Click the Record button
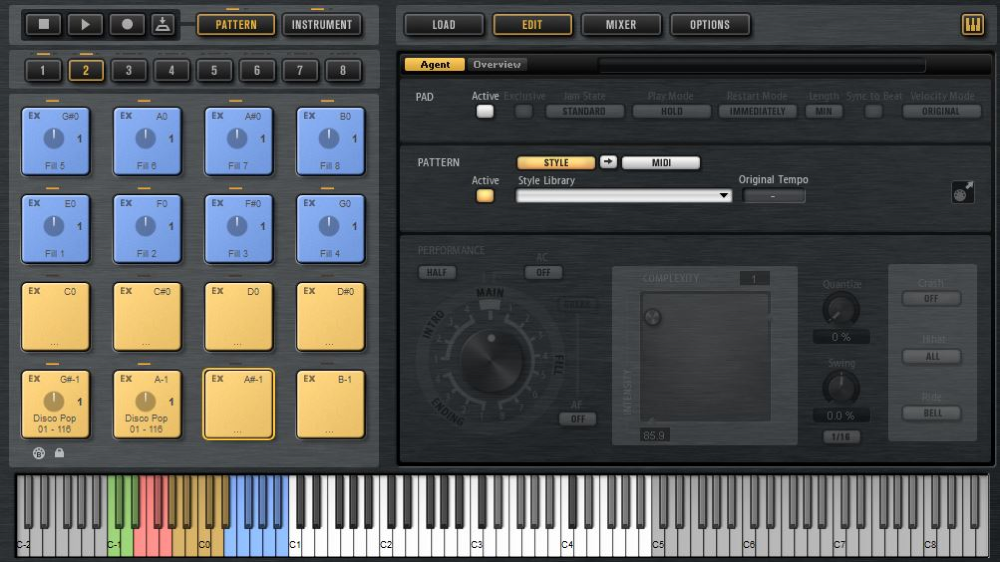Image resolution: width=1000 pixels, height=562 pixels. 127,24
